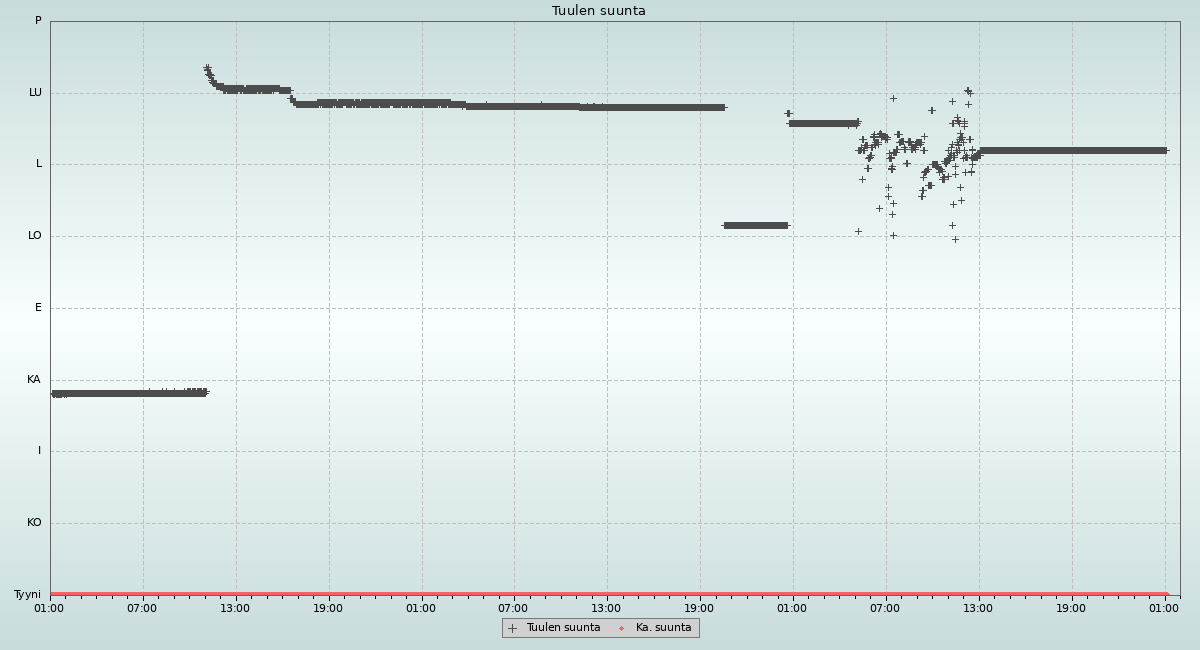Select the 'I' y-axis label
The width and height of the screenshot is (1200, 650).
coord(39,451)
